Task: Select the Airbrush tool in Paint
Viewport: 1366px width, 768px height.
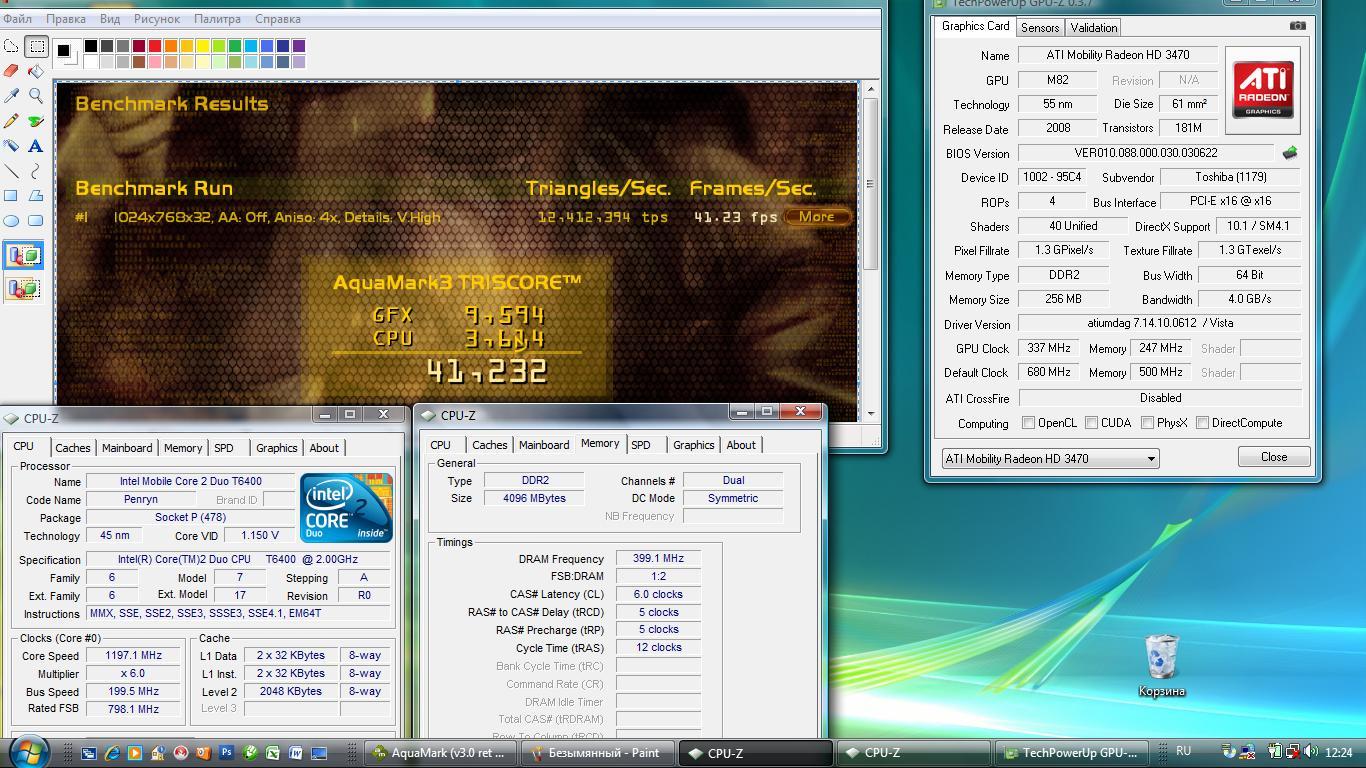Action: coord(11,146)
